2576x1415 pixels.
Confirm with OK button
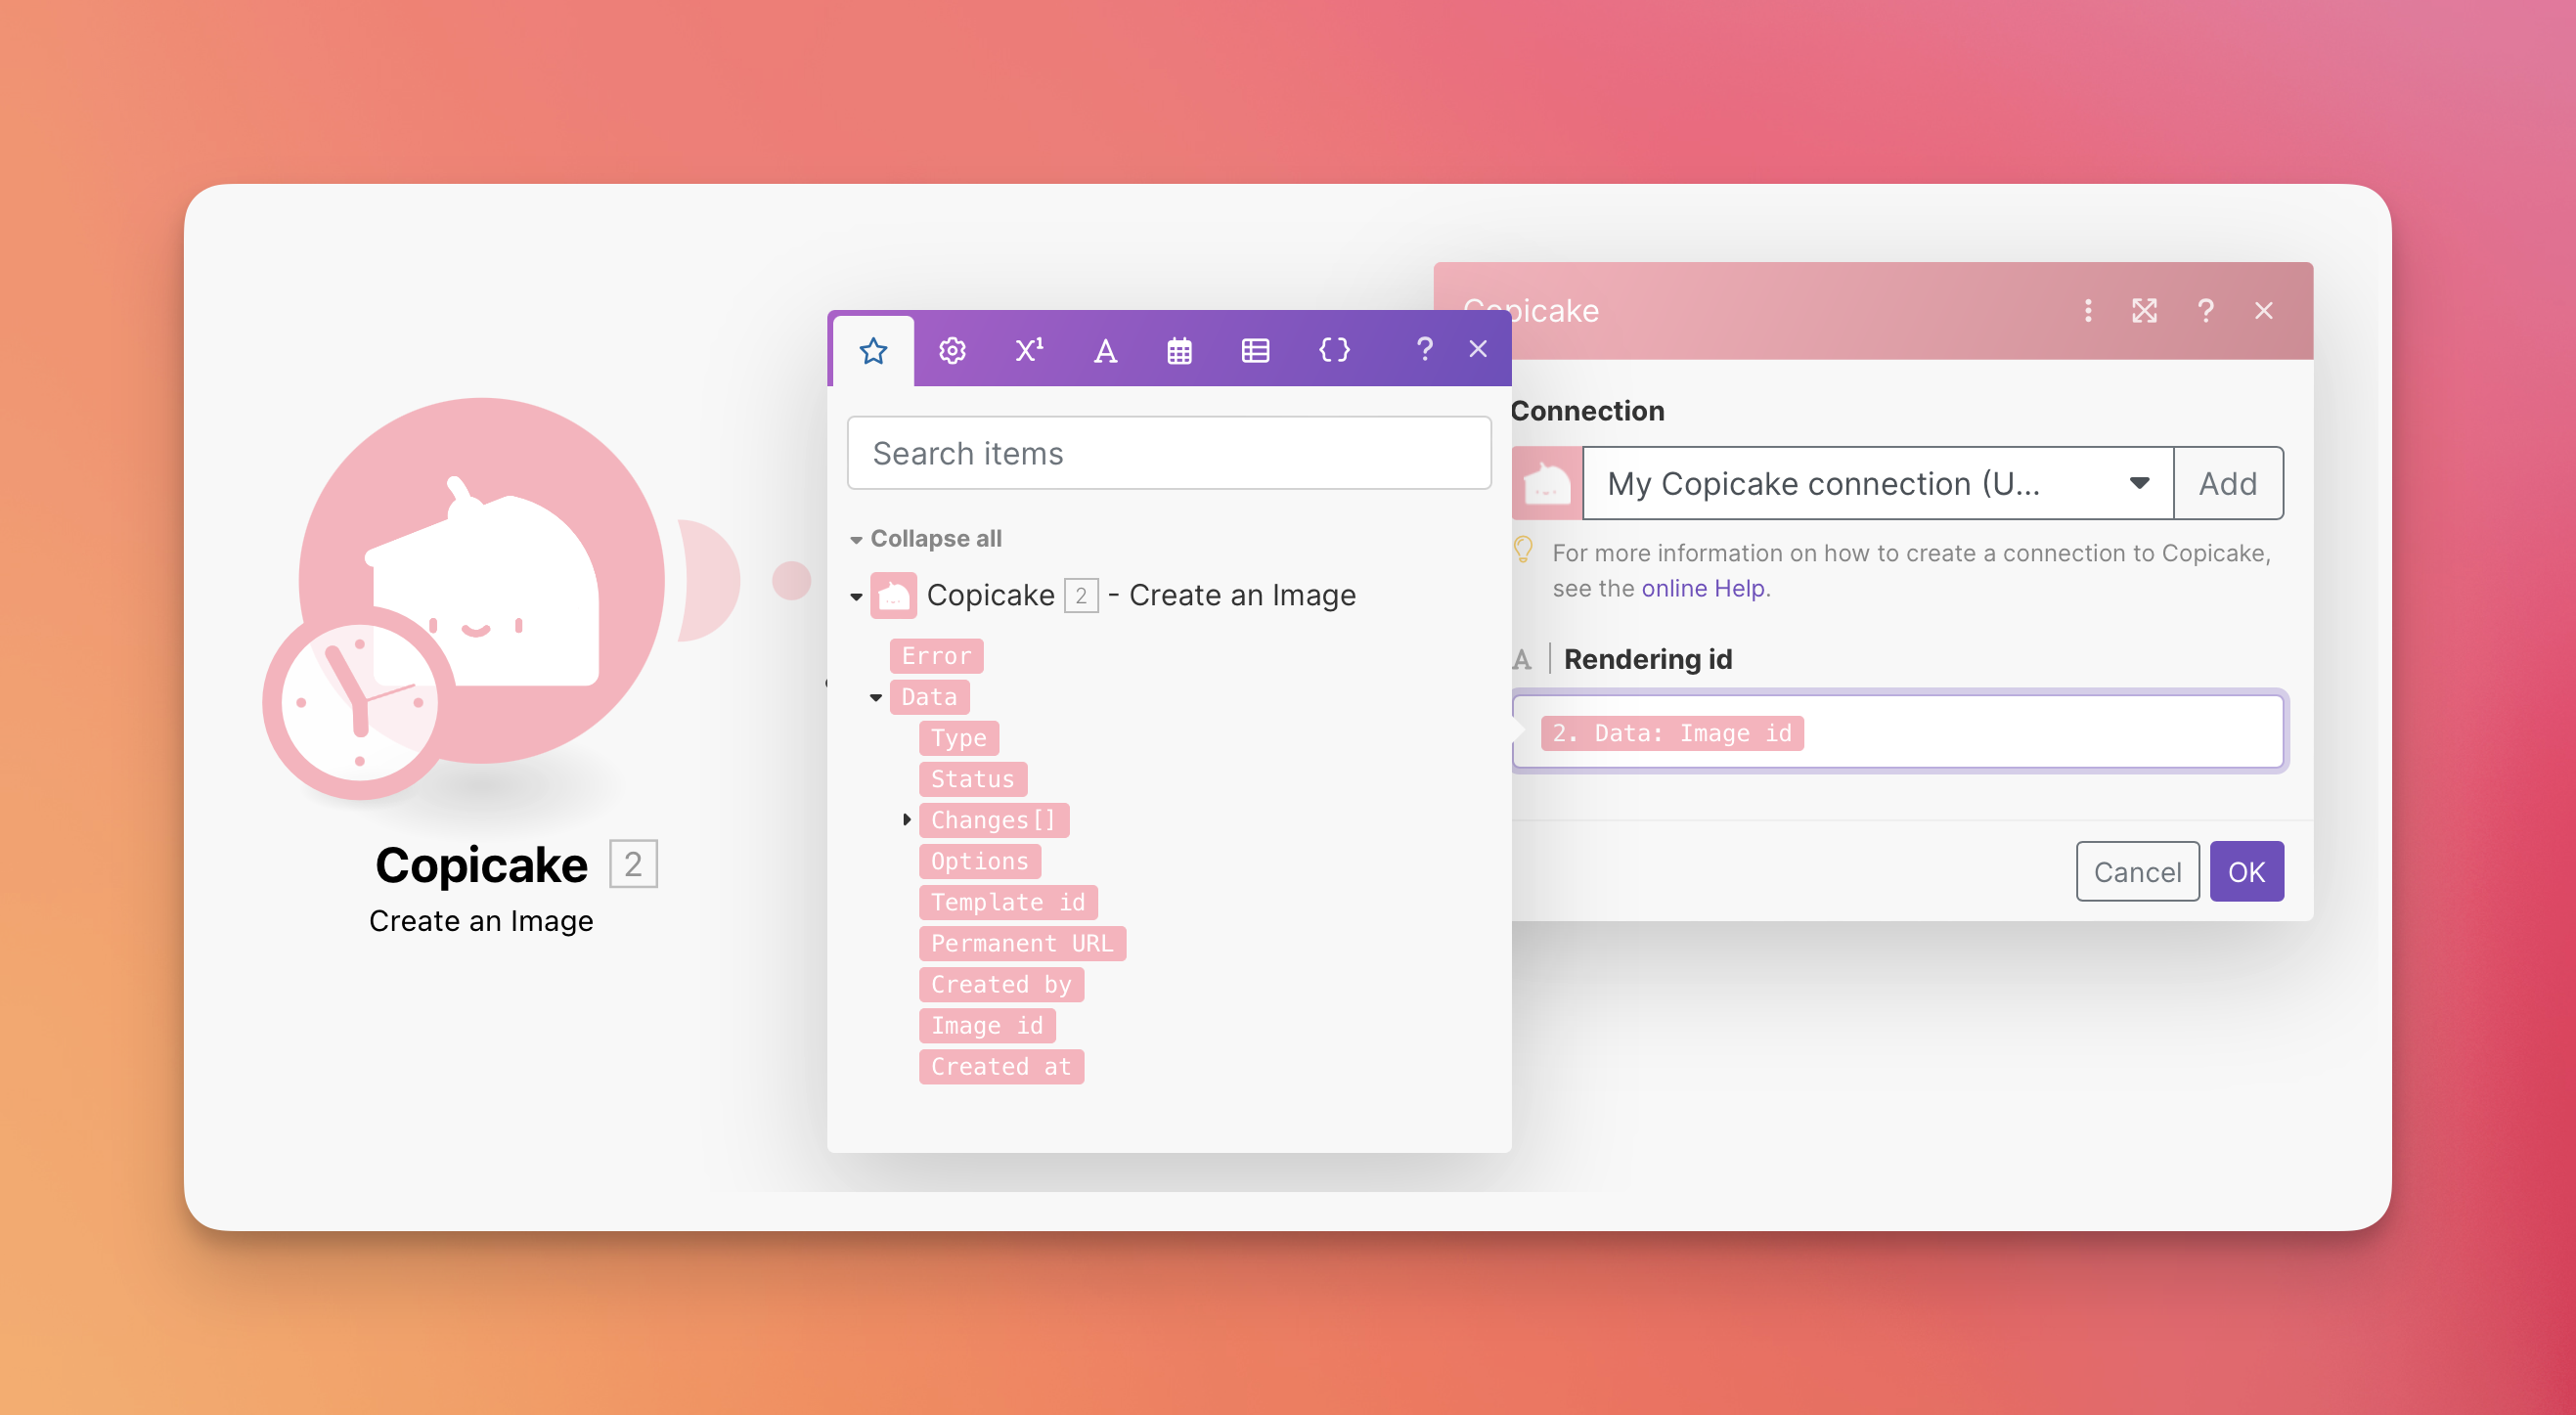2246,871
